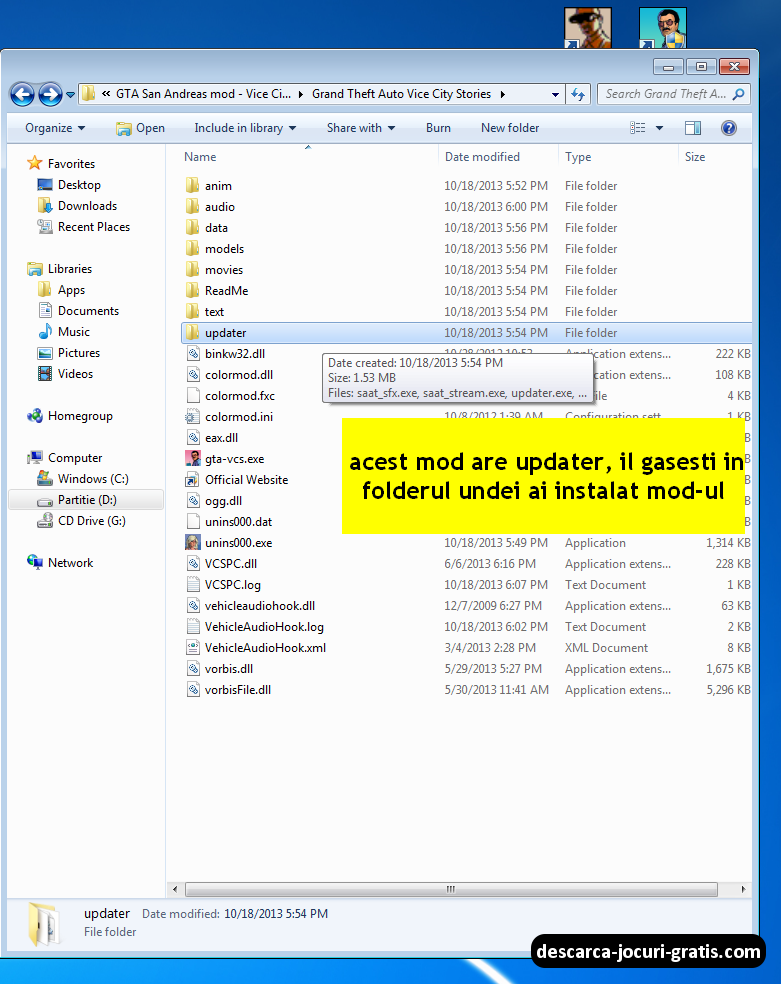The width and height of the screenshot is (781, 984).
Task: Select the movies folder icon
Action: coord(193,270)
